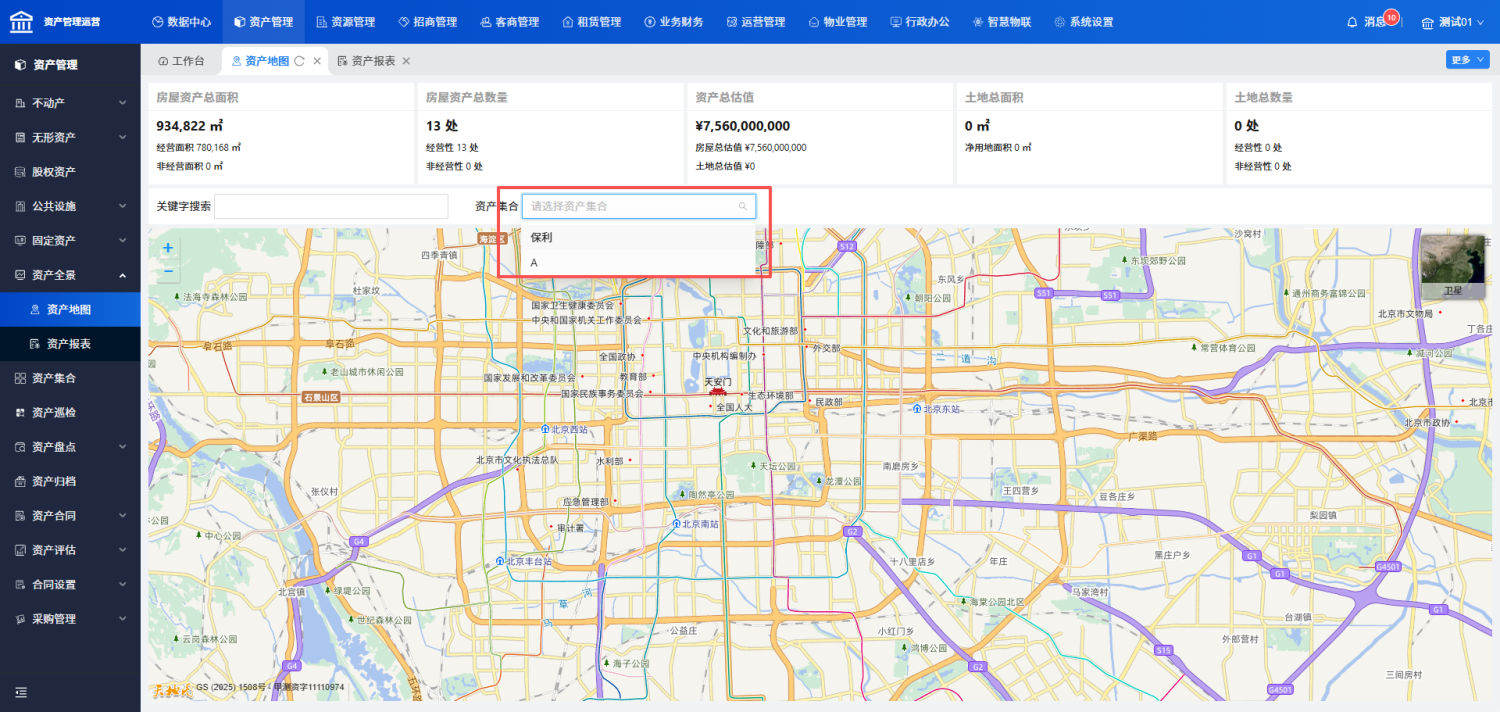This screenshot has width=1500, height=712.
Task: Click the 无形资产 sidebar icon
Action: point(21,137)
